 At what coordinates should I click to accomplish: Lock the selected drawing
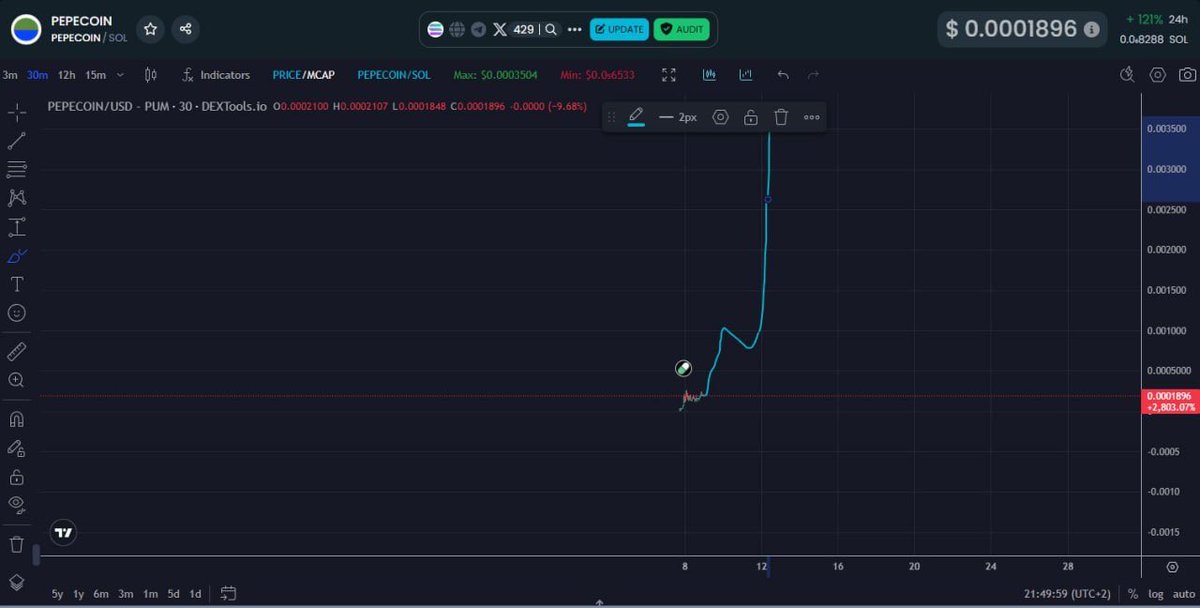750,117
